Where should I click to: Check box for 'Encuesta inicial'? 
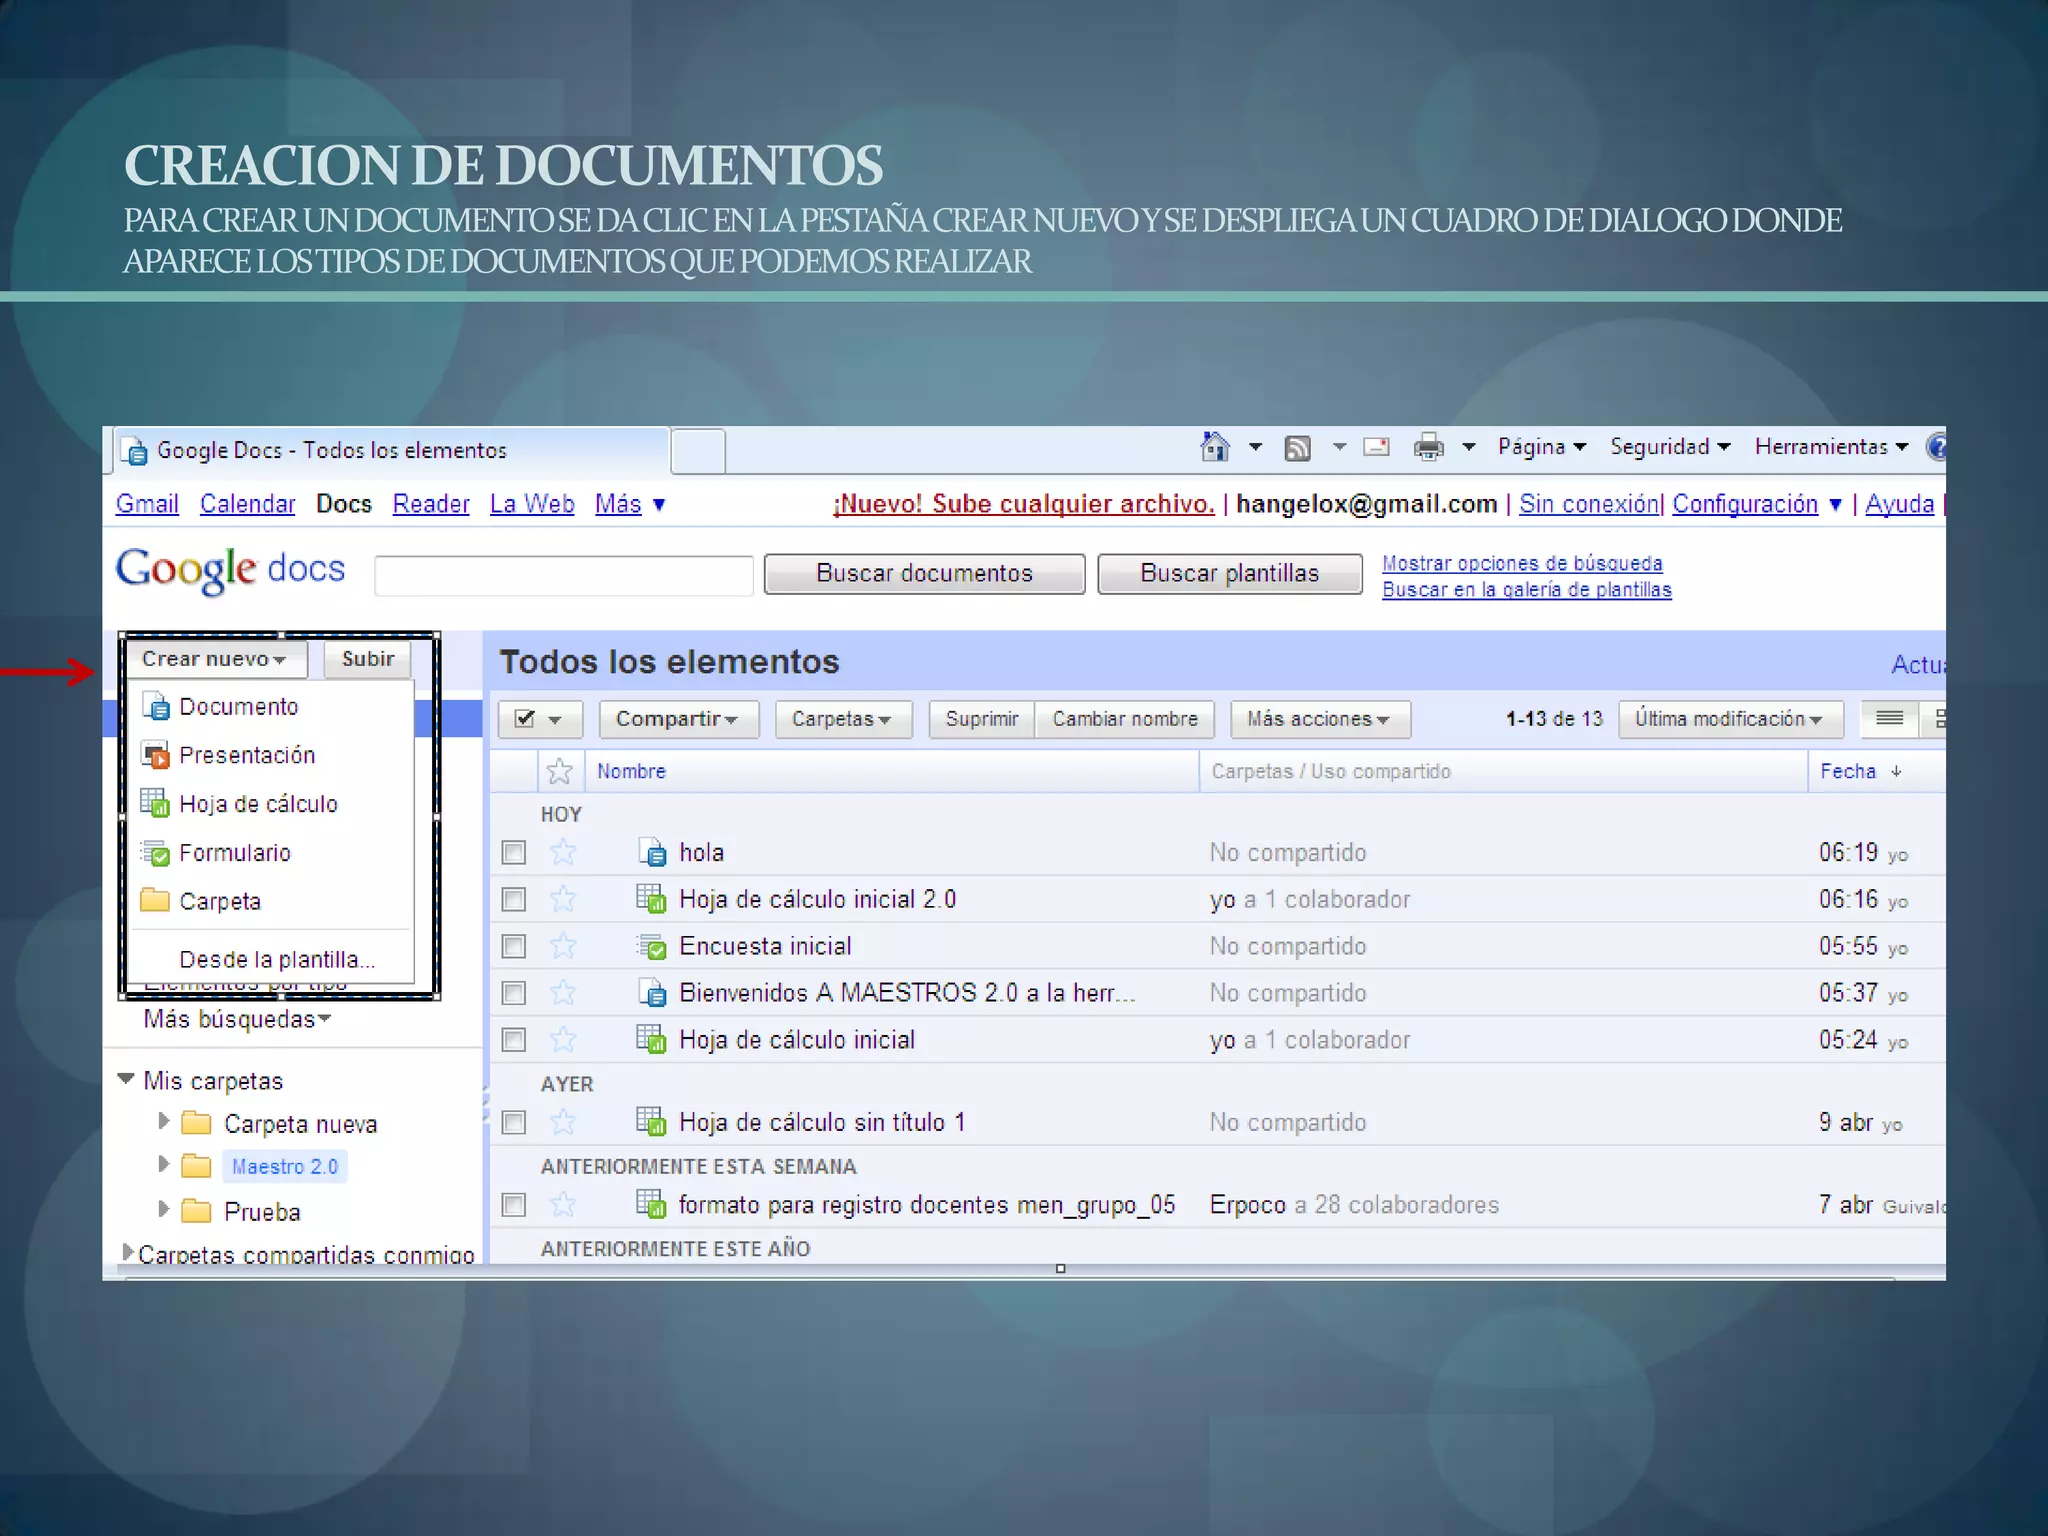pos(514,946)
